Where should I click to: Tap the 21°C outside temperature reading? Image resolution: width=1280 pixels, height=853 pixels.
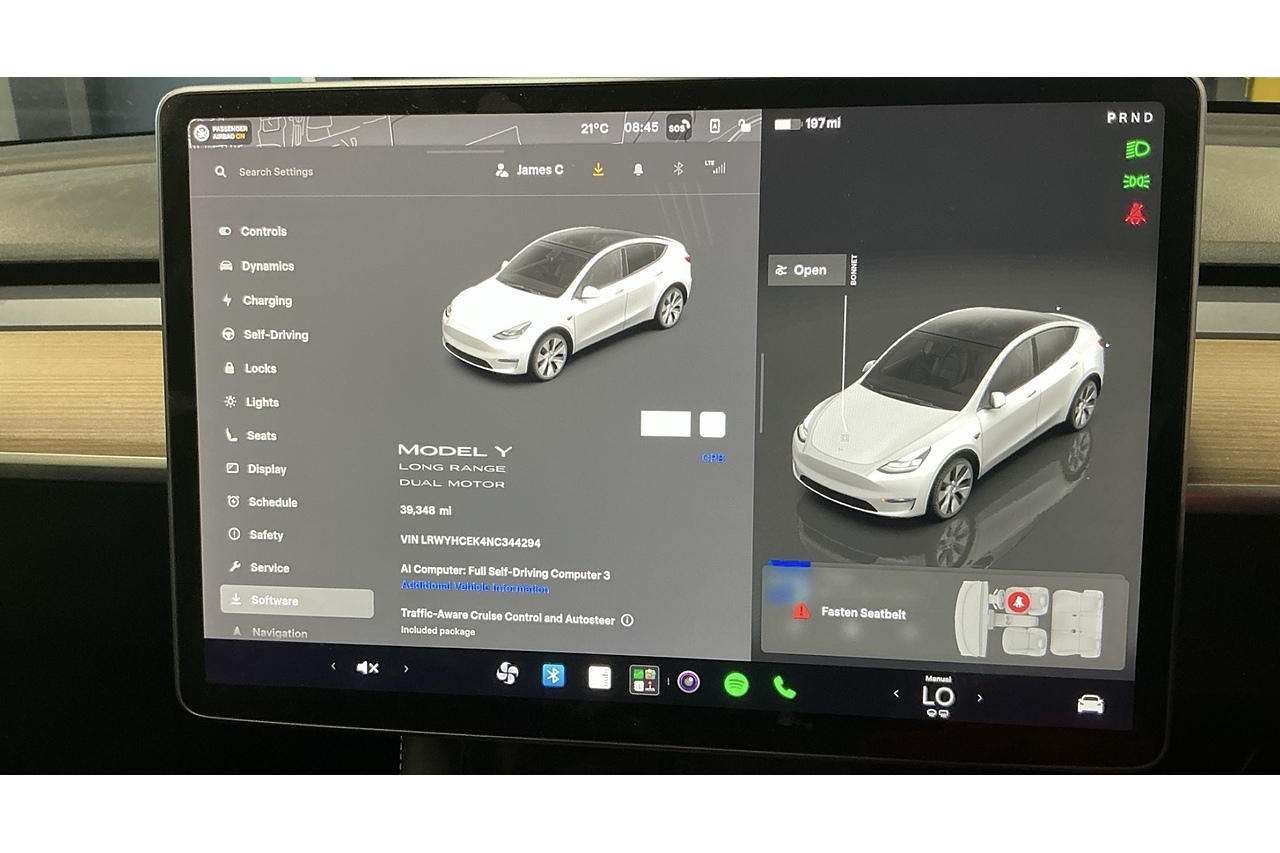[x=594, y=128]
